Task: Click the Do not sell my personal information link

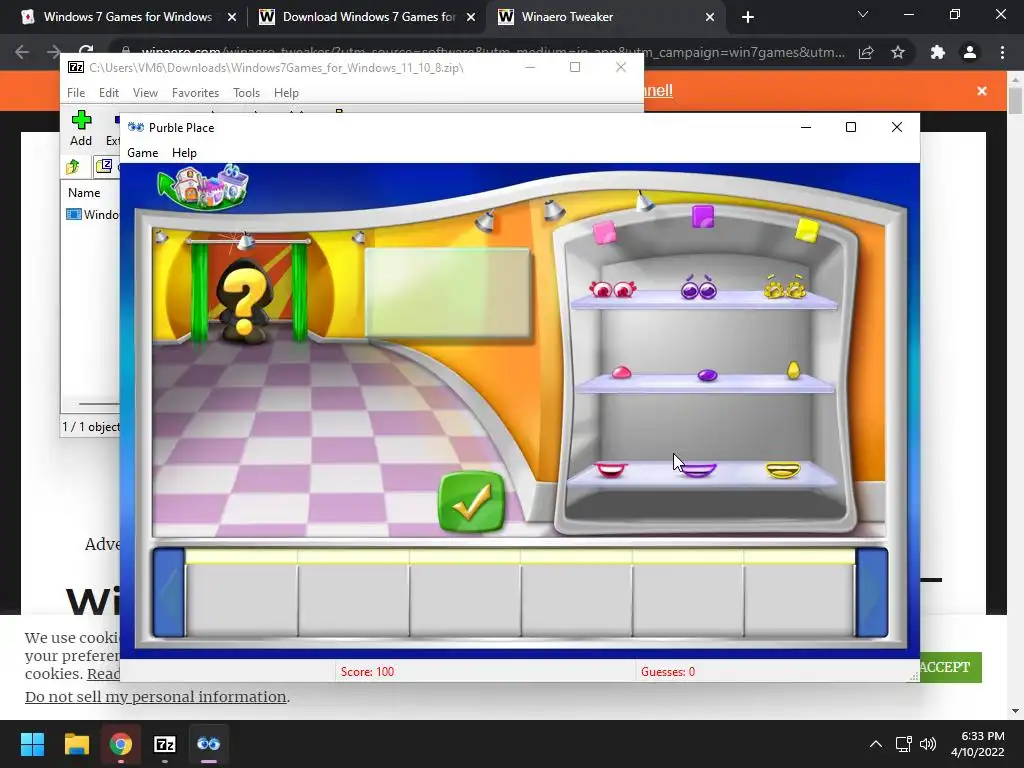Action: (x=155, y=697)
